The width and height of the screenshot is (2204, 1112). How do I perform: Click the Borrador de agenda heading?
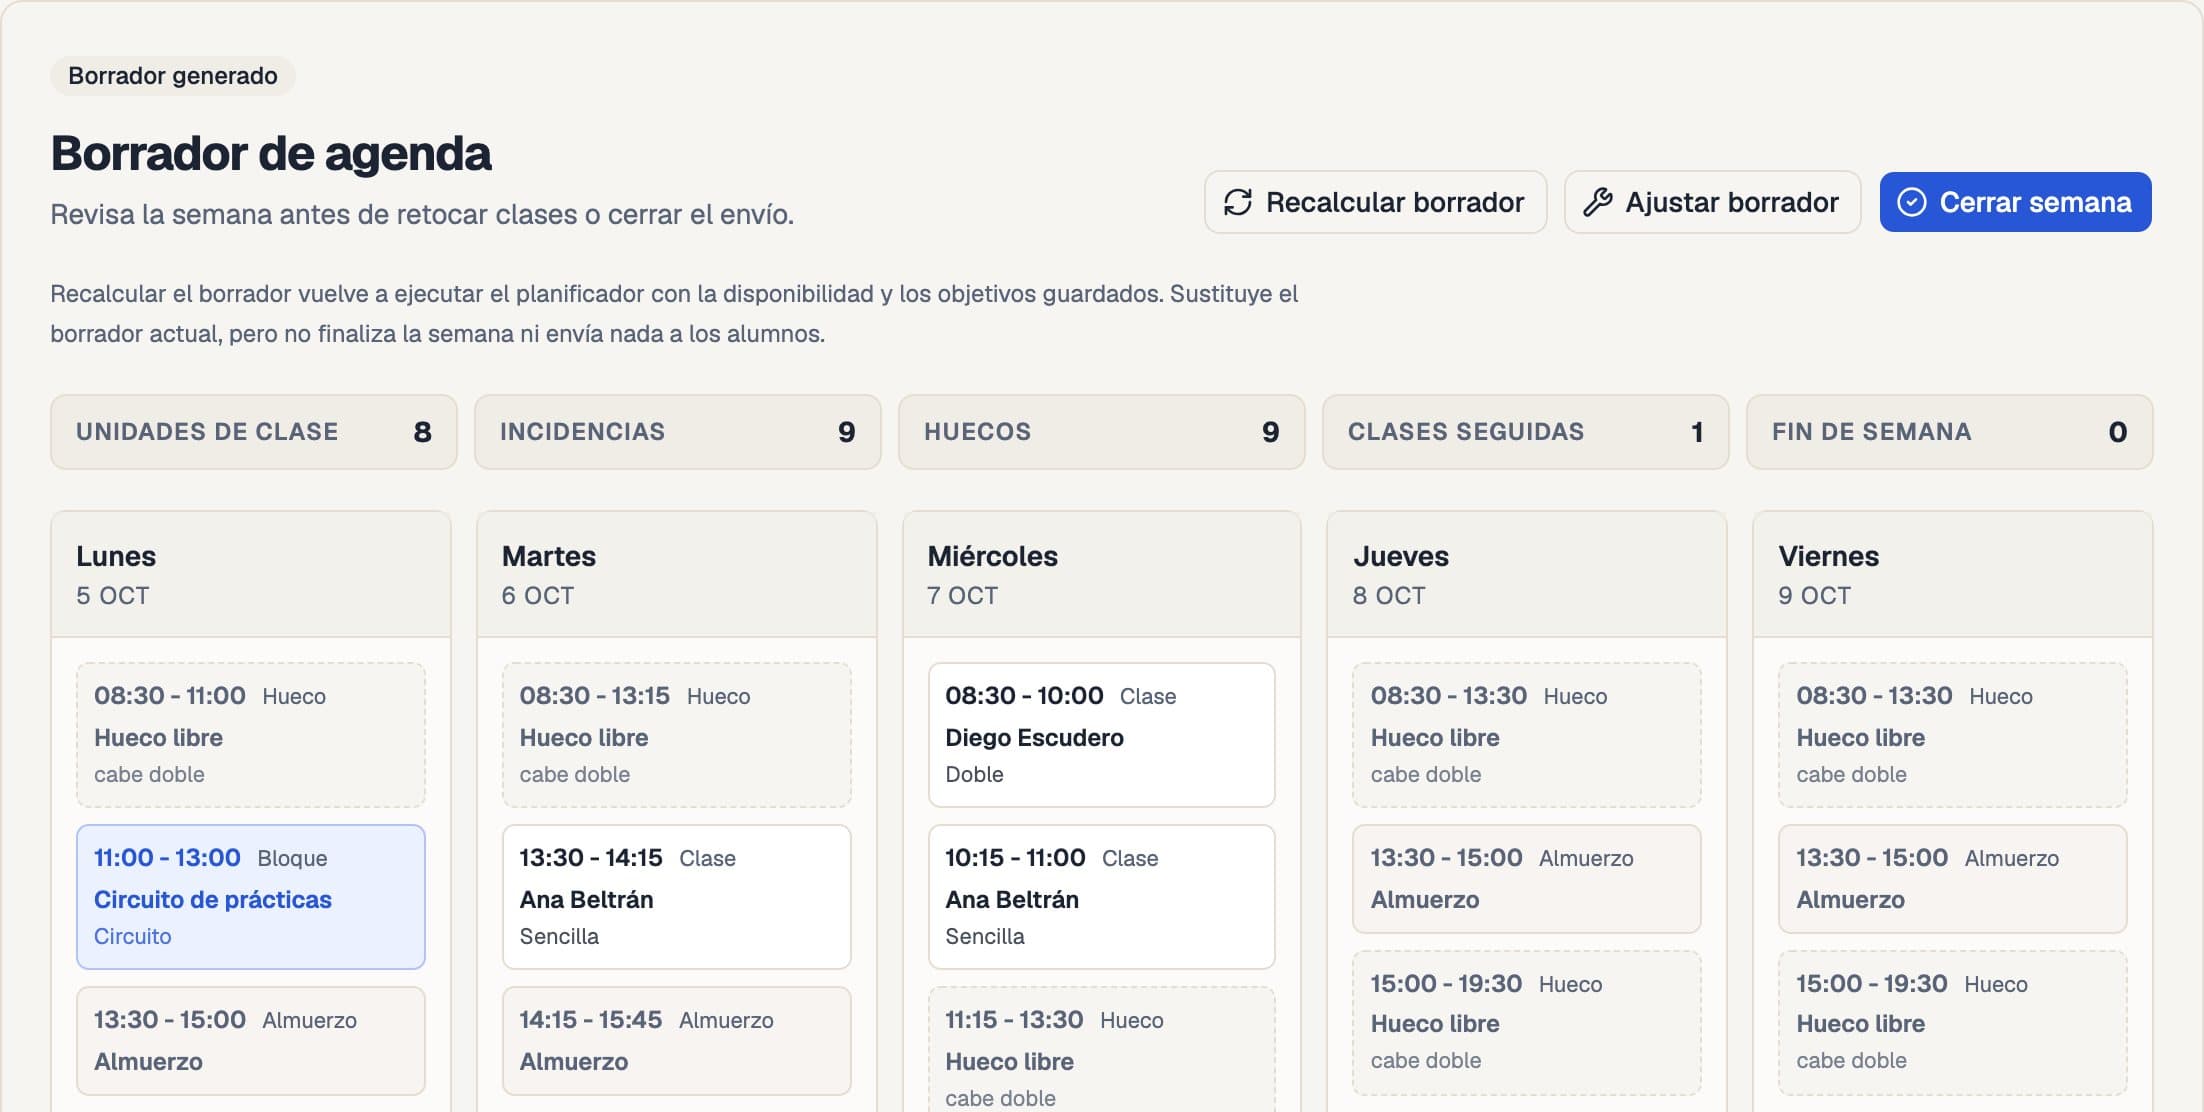(x=271, y=154)
